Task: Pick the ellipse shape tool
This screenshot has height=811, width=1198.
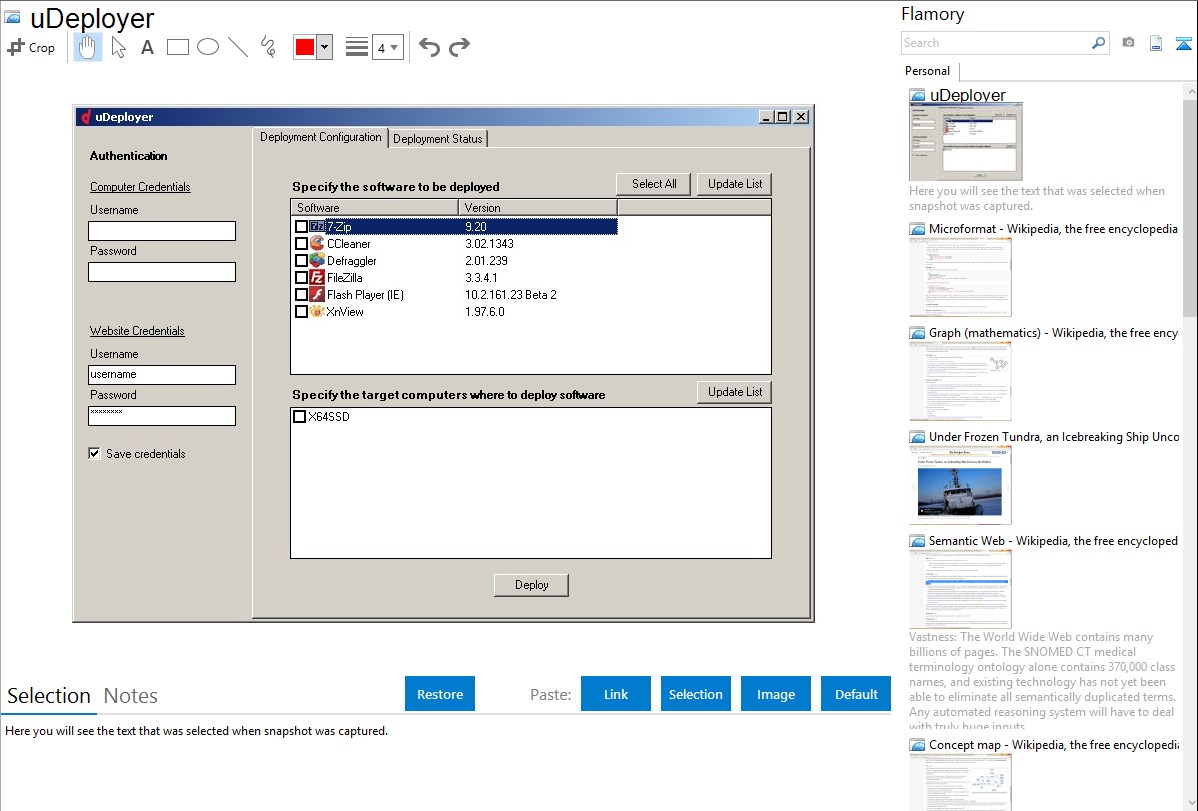Action: click(207, 47)
